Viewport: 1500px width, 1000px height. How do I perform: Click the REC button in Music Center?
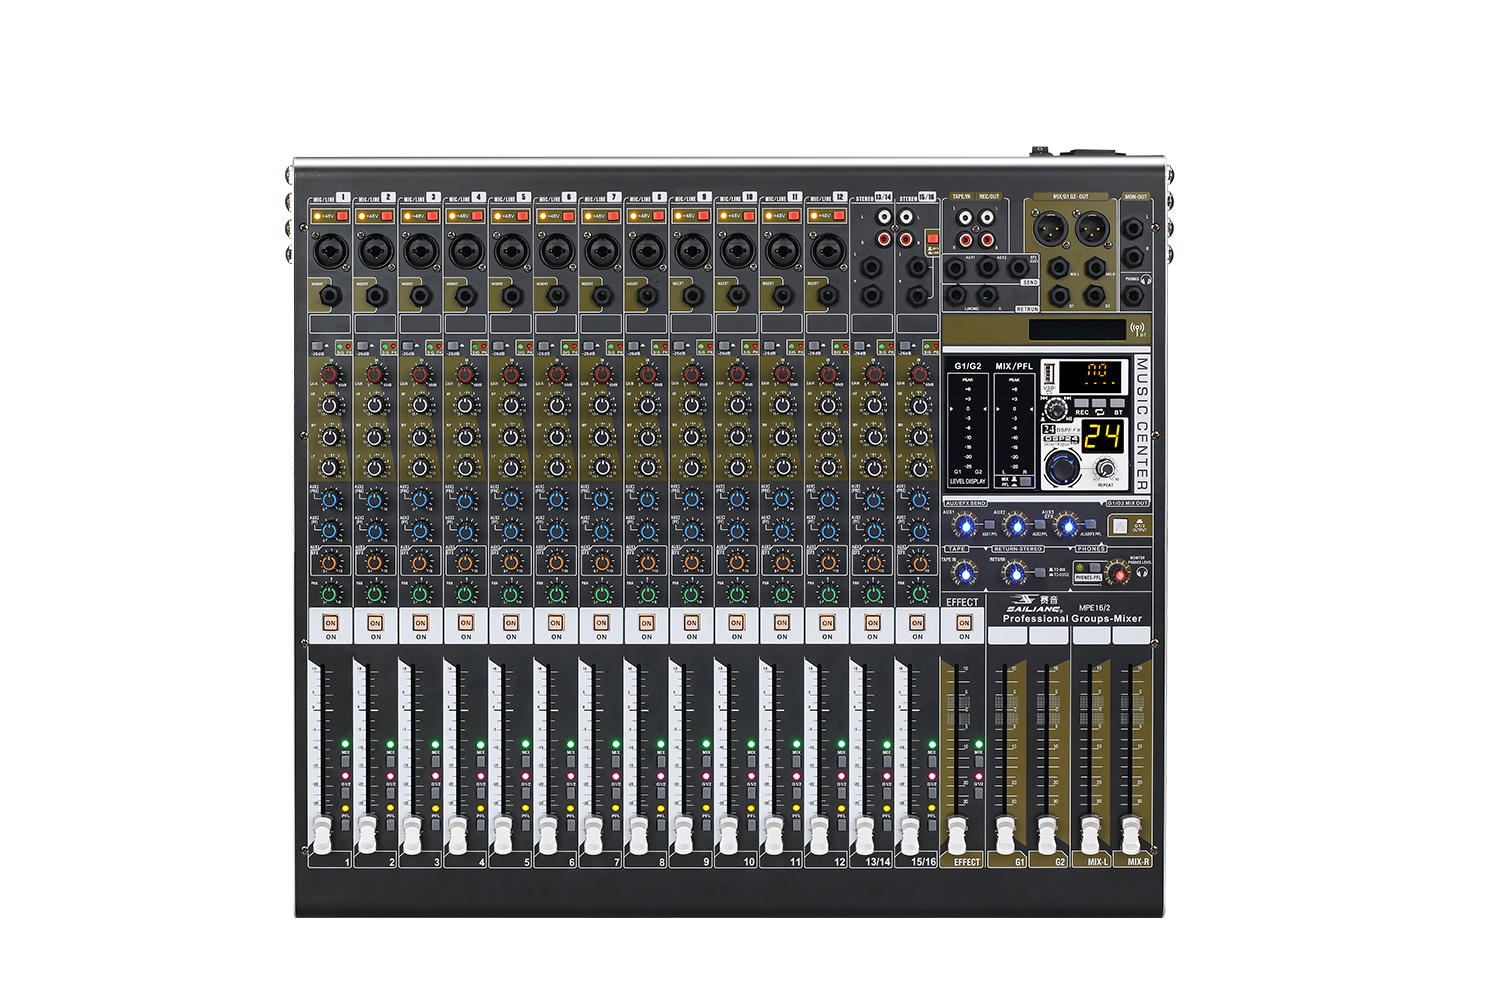click(x=1081, y=403)
